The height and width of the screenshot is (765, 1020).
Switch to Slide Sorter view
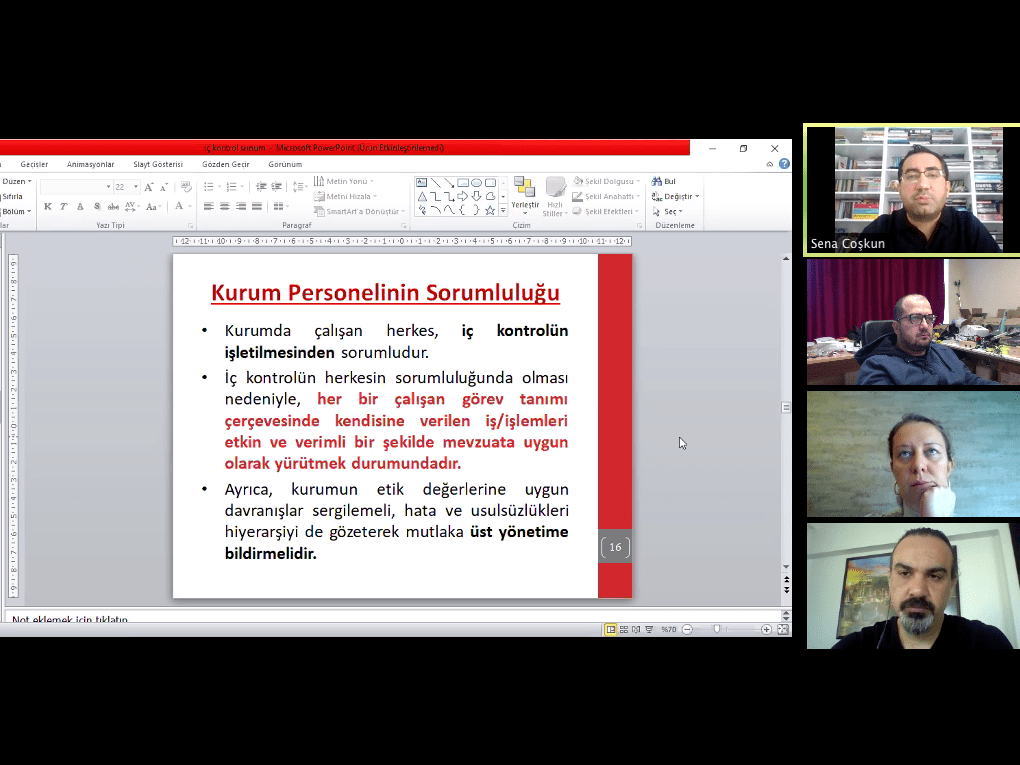coord(623,629)
